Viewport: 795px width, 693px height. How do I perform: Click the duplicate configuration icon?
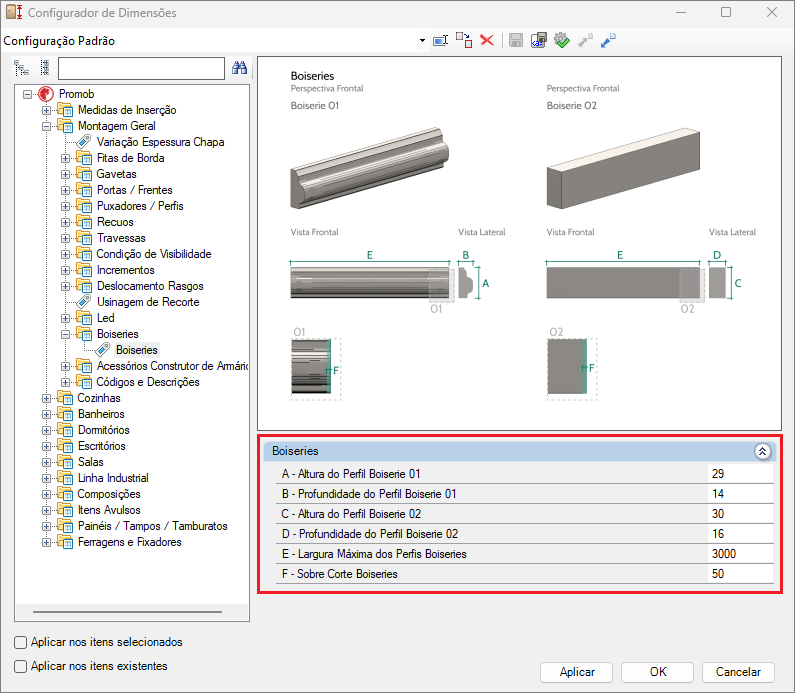[x=464, y=40]
